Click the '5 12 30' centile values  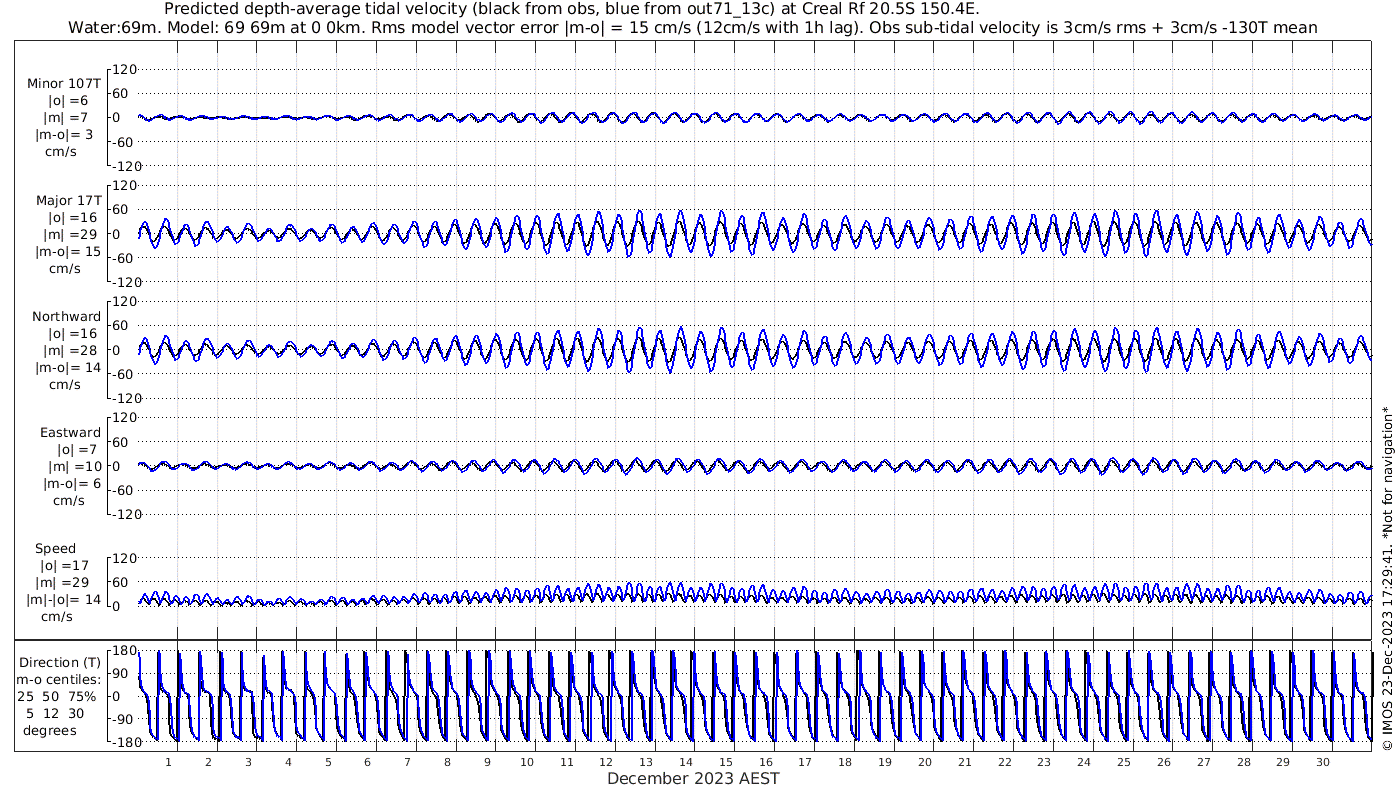[56, 714]
